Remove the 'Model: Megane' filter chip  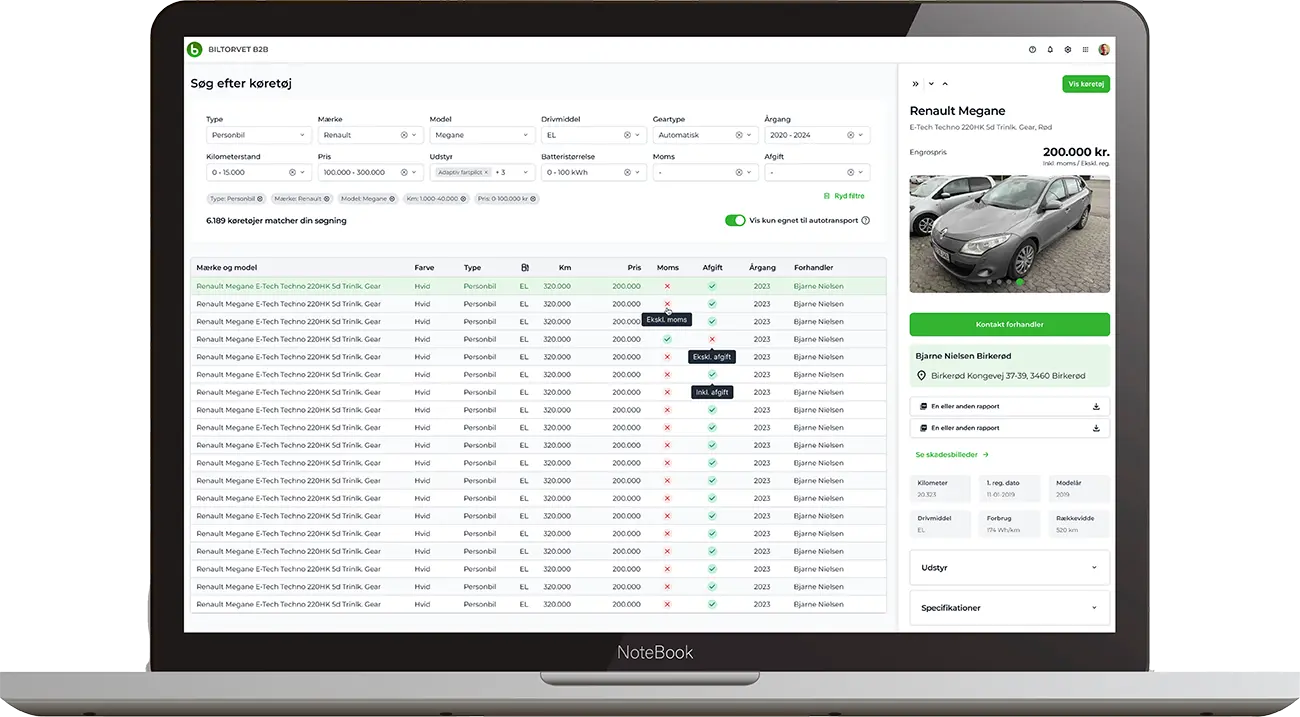pos(392,199)
